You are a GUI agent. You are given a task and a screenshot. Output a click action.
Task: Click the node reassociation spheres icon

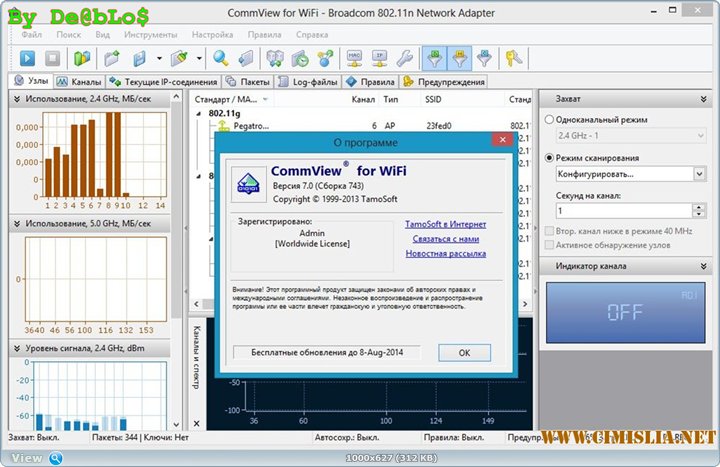point(326,58)
